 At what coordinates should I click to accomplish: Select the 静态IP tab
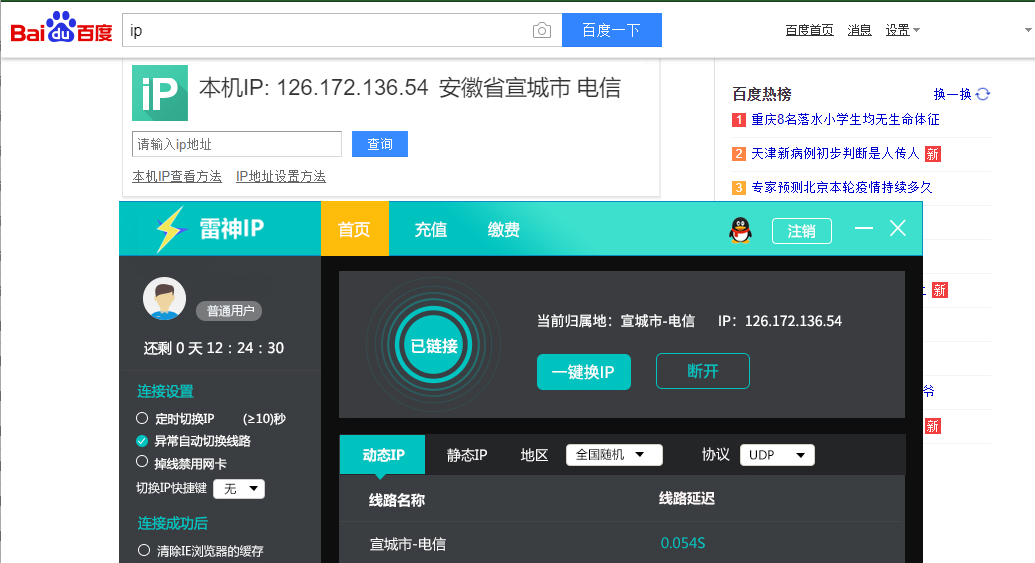(x=467, y=455)
